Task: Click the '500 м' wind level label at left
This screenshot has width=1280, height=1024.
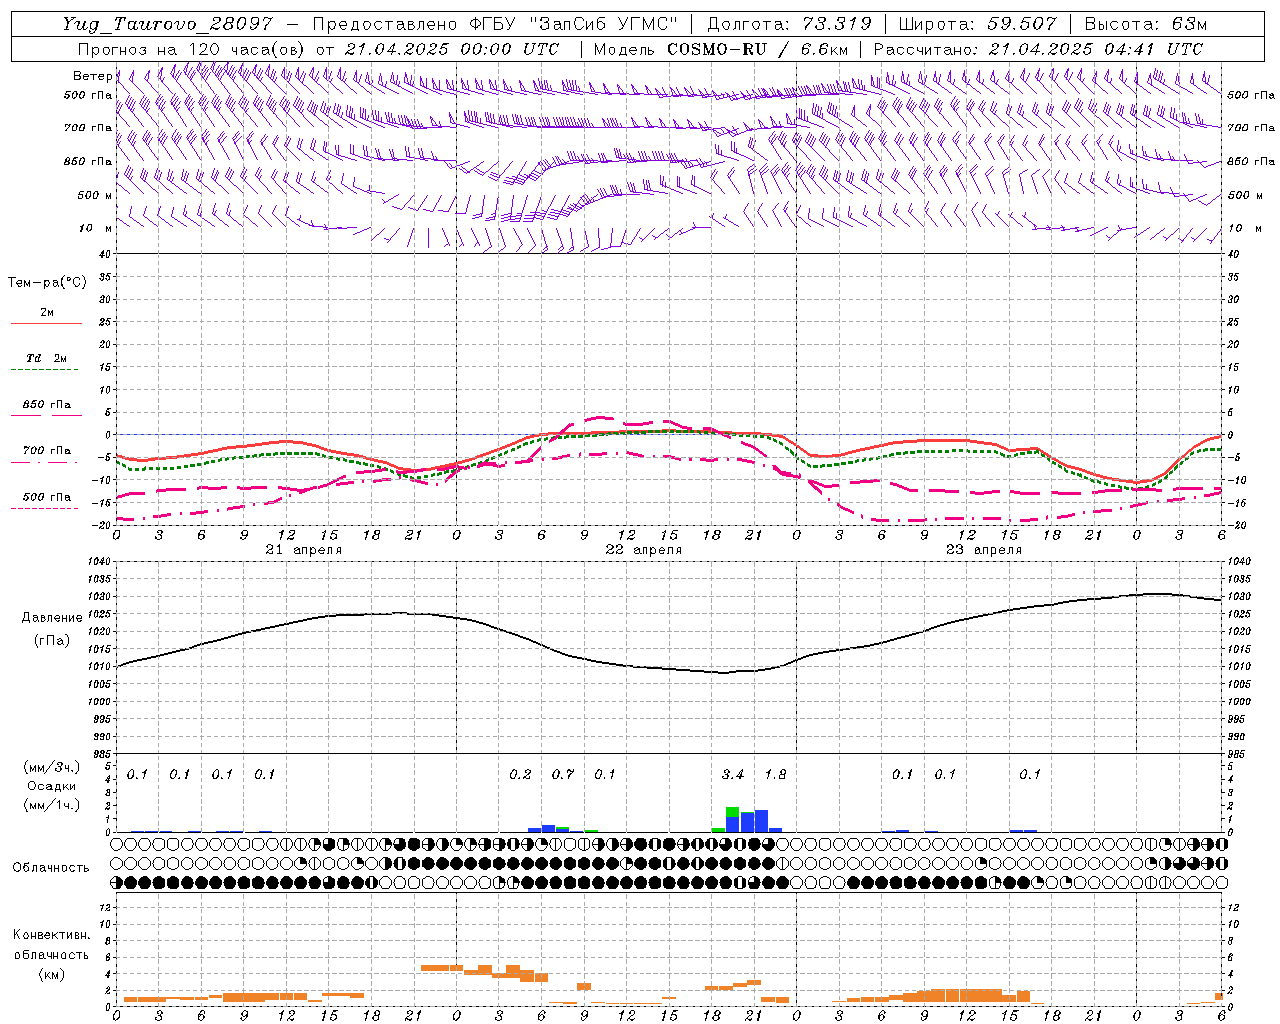Action: [x=95, y=195]
